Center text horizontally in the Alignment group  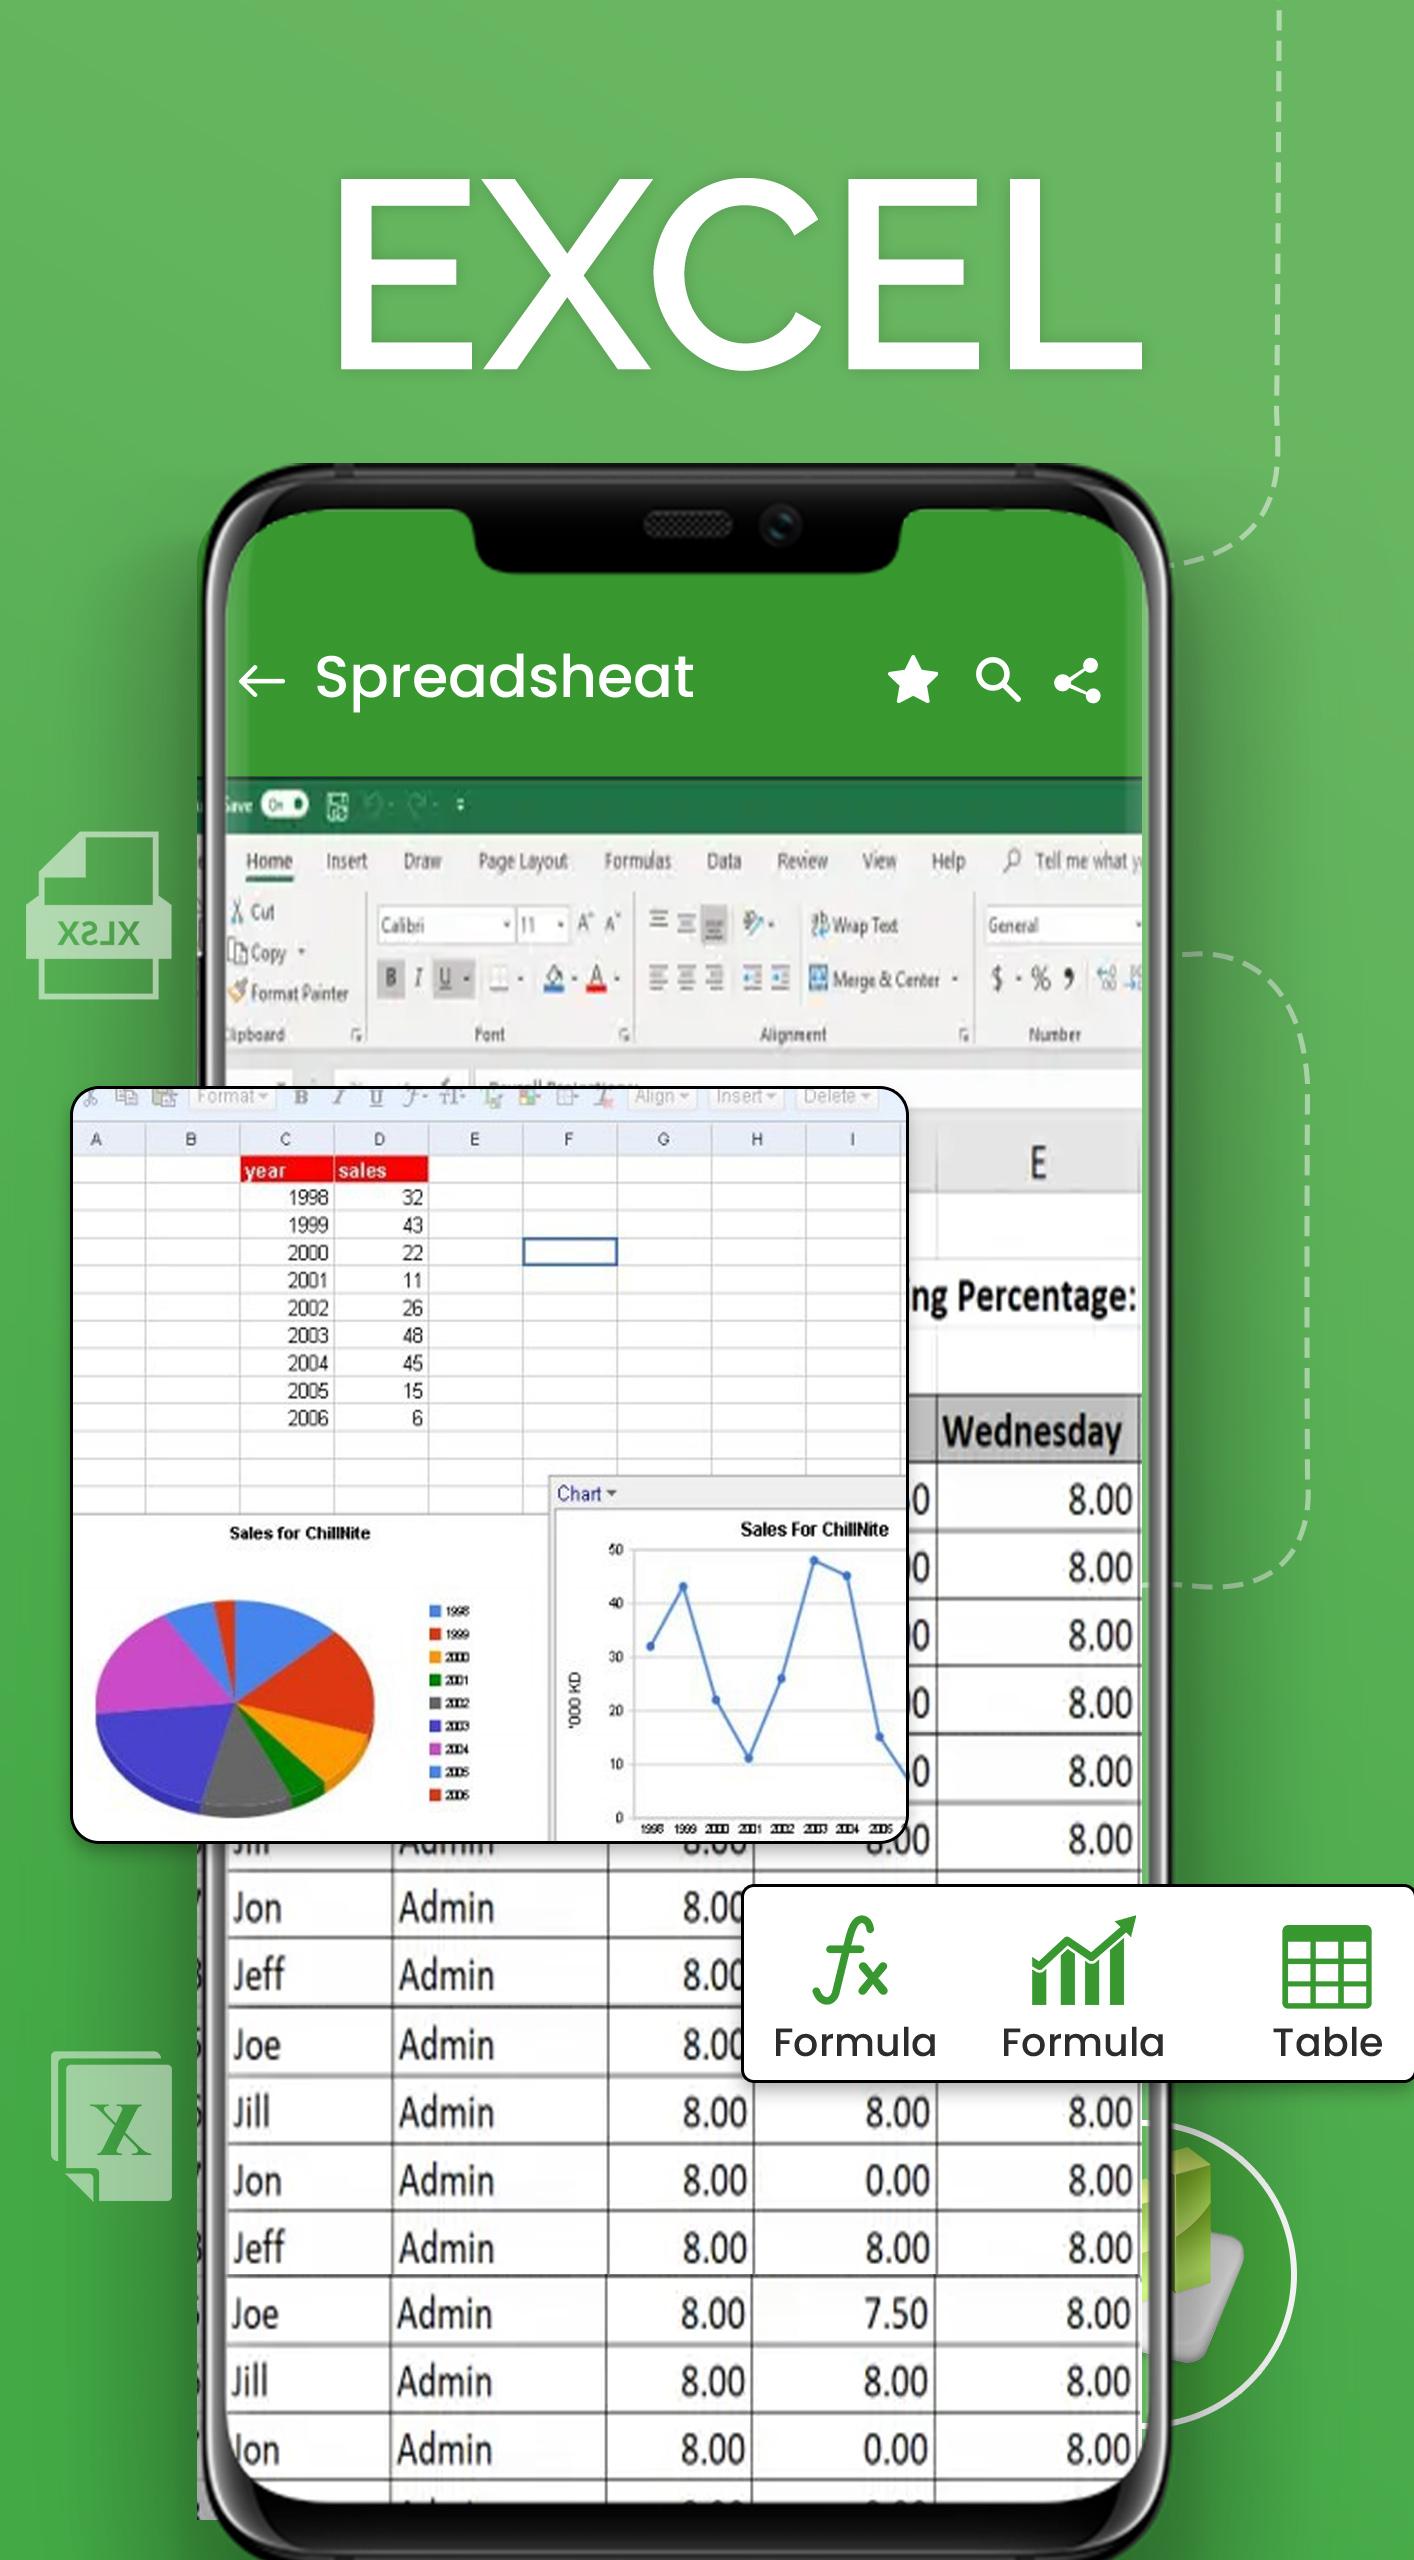tap(686, 978)
